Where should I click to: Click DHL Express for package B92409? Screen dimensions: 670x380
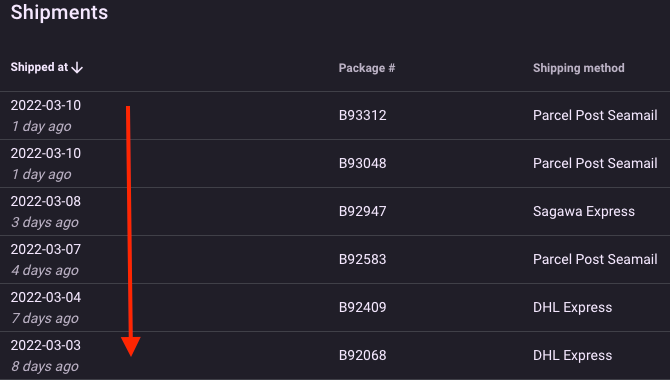pos(572,307)
